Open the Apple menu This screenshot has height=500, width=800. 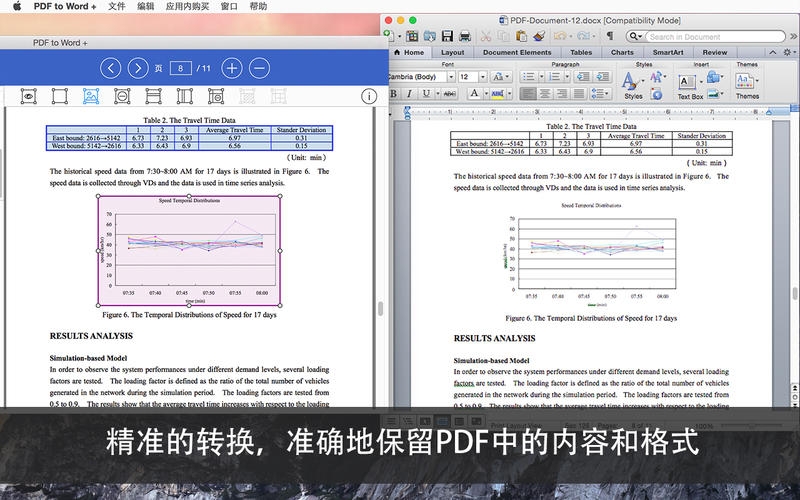pyautogui.click(x=17, y=6)
